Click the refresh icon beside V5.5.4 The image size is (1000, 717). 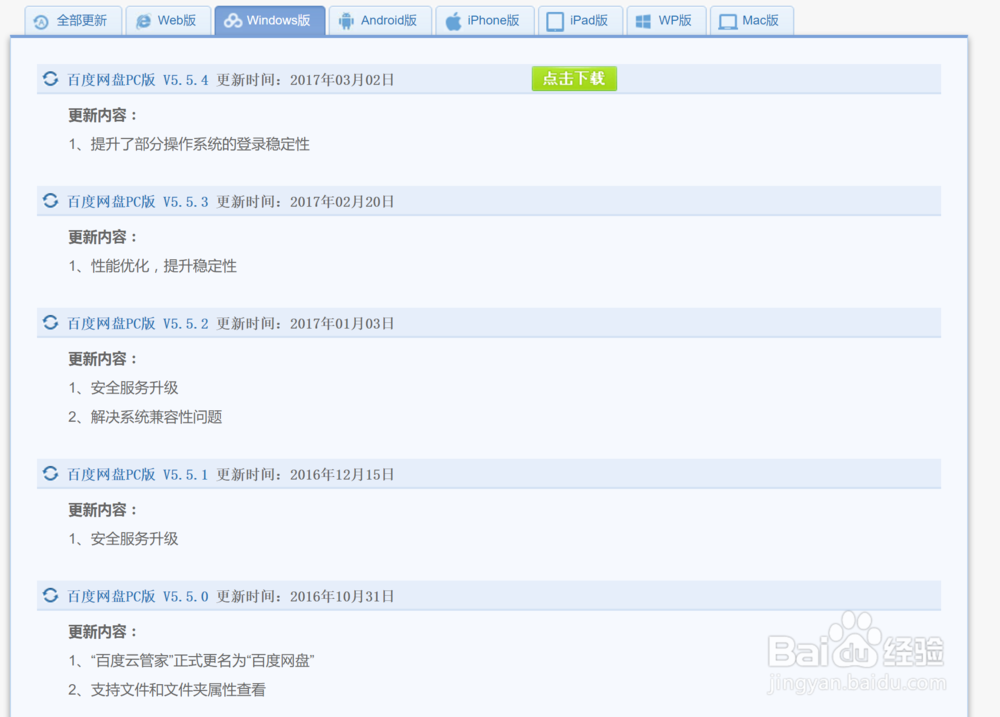pyautogui.click(x=50, y=78)
